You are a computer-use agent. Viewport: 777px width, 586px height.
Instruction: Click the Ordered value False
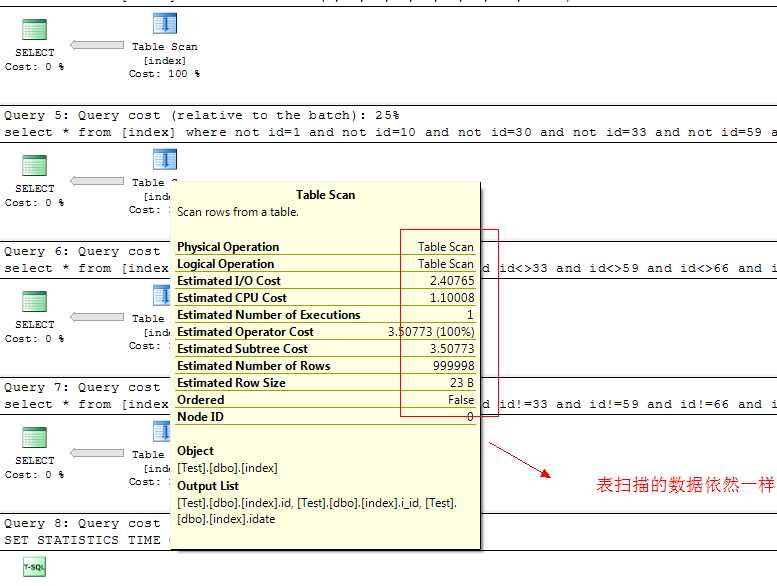tap(461, 400)
